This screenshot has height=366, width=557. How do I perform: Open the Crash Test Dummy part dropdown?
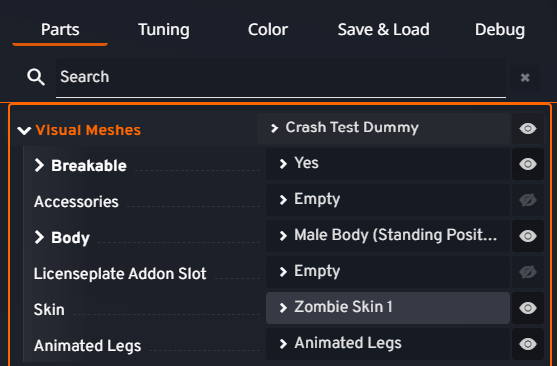coord(383,128)
